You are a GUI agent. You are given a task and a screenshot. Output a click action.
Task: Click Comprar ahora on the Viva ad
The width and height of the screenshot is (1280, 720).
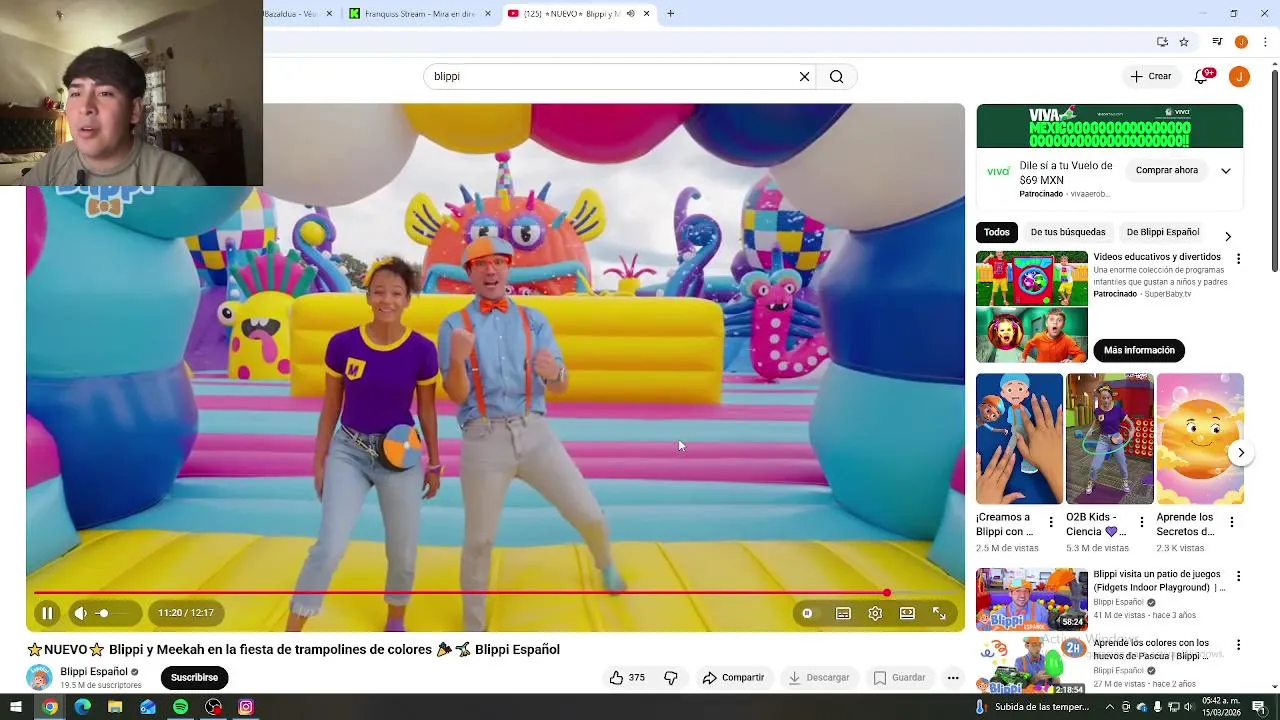tap(1167, 170)
